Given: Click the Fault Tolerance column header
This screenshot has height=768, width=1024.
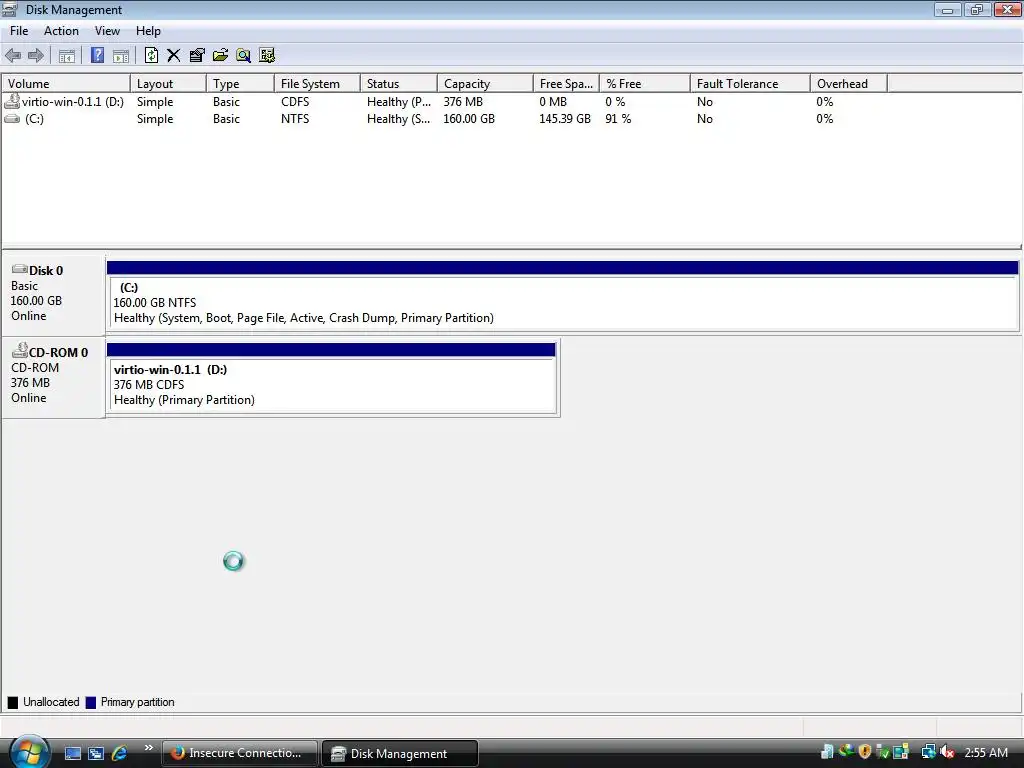Looking at the screenshot, I should tap(750, 84).
